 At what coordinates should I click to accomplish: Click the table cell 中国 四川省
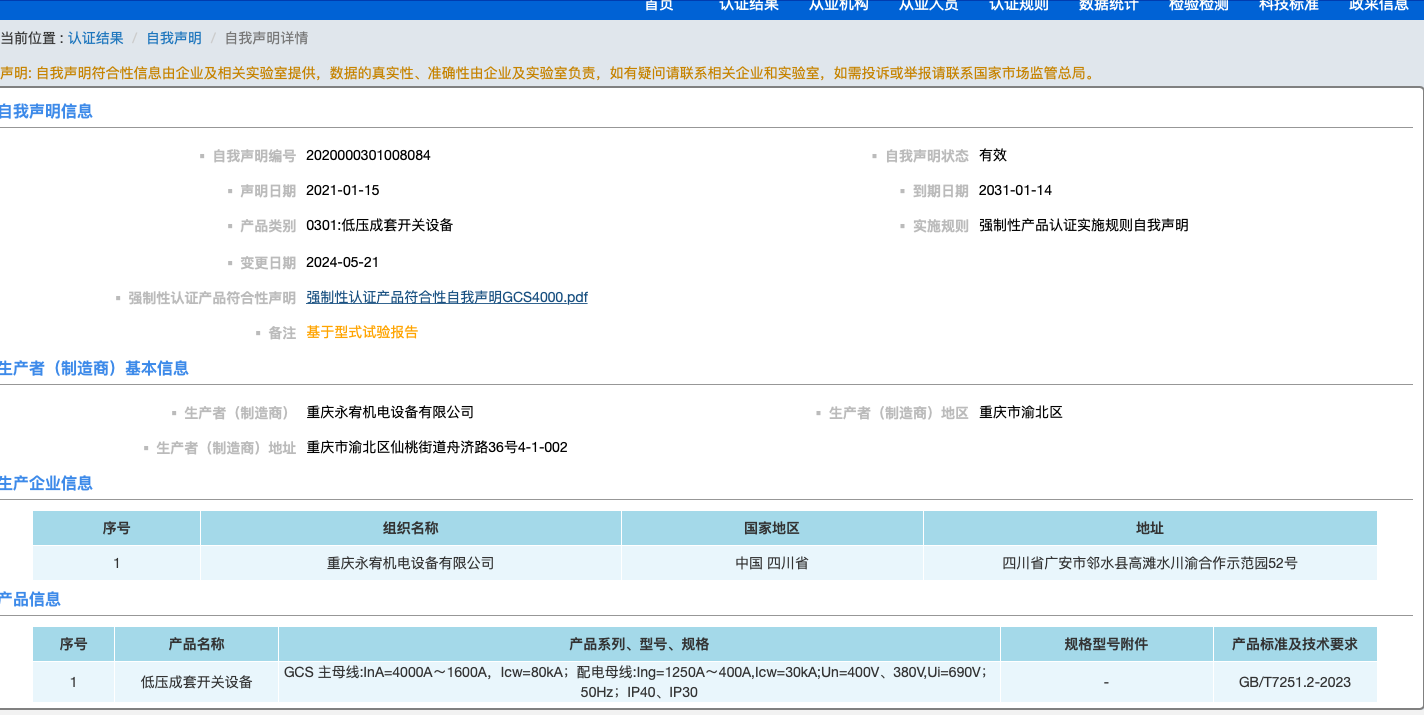point(772,563)
